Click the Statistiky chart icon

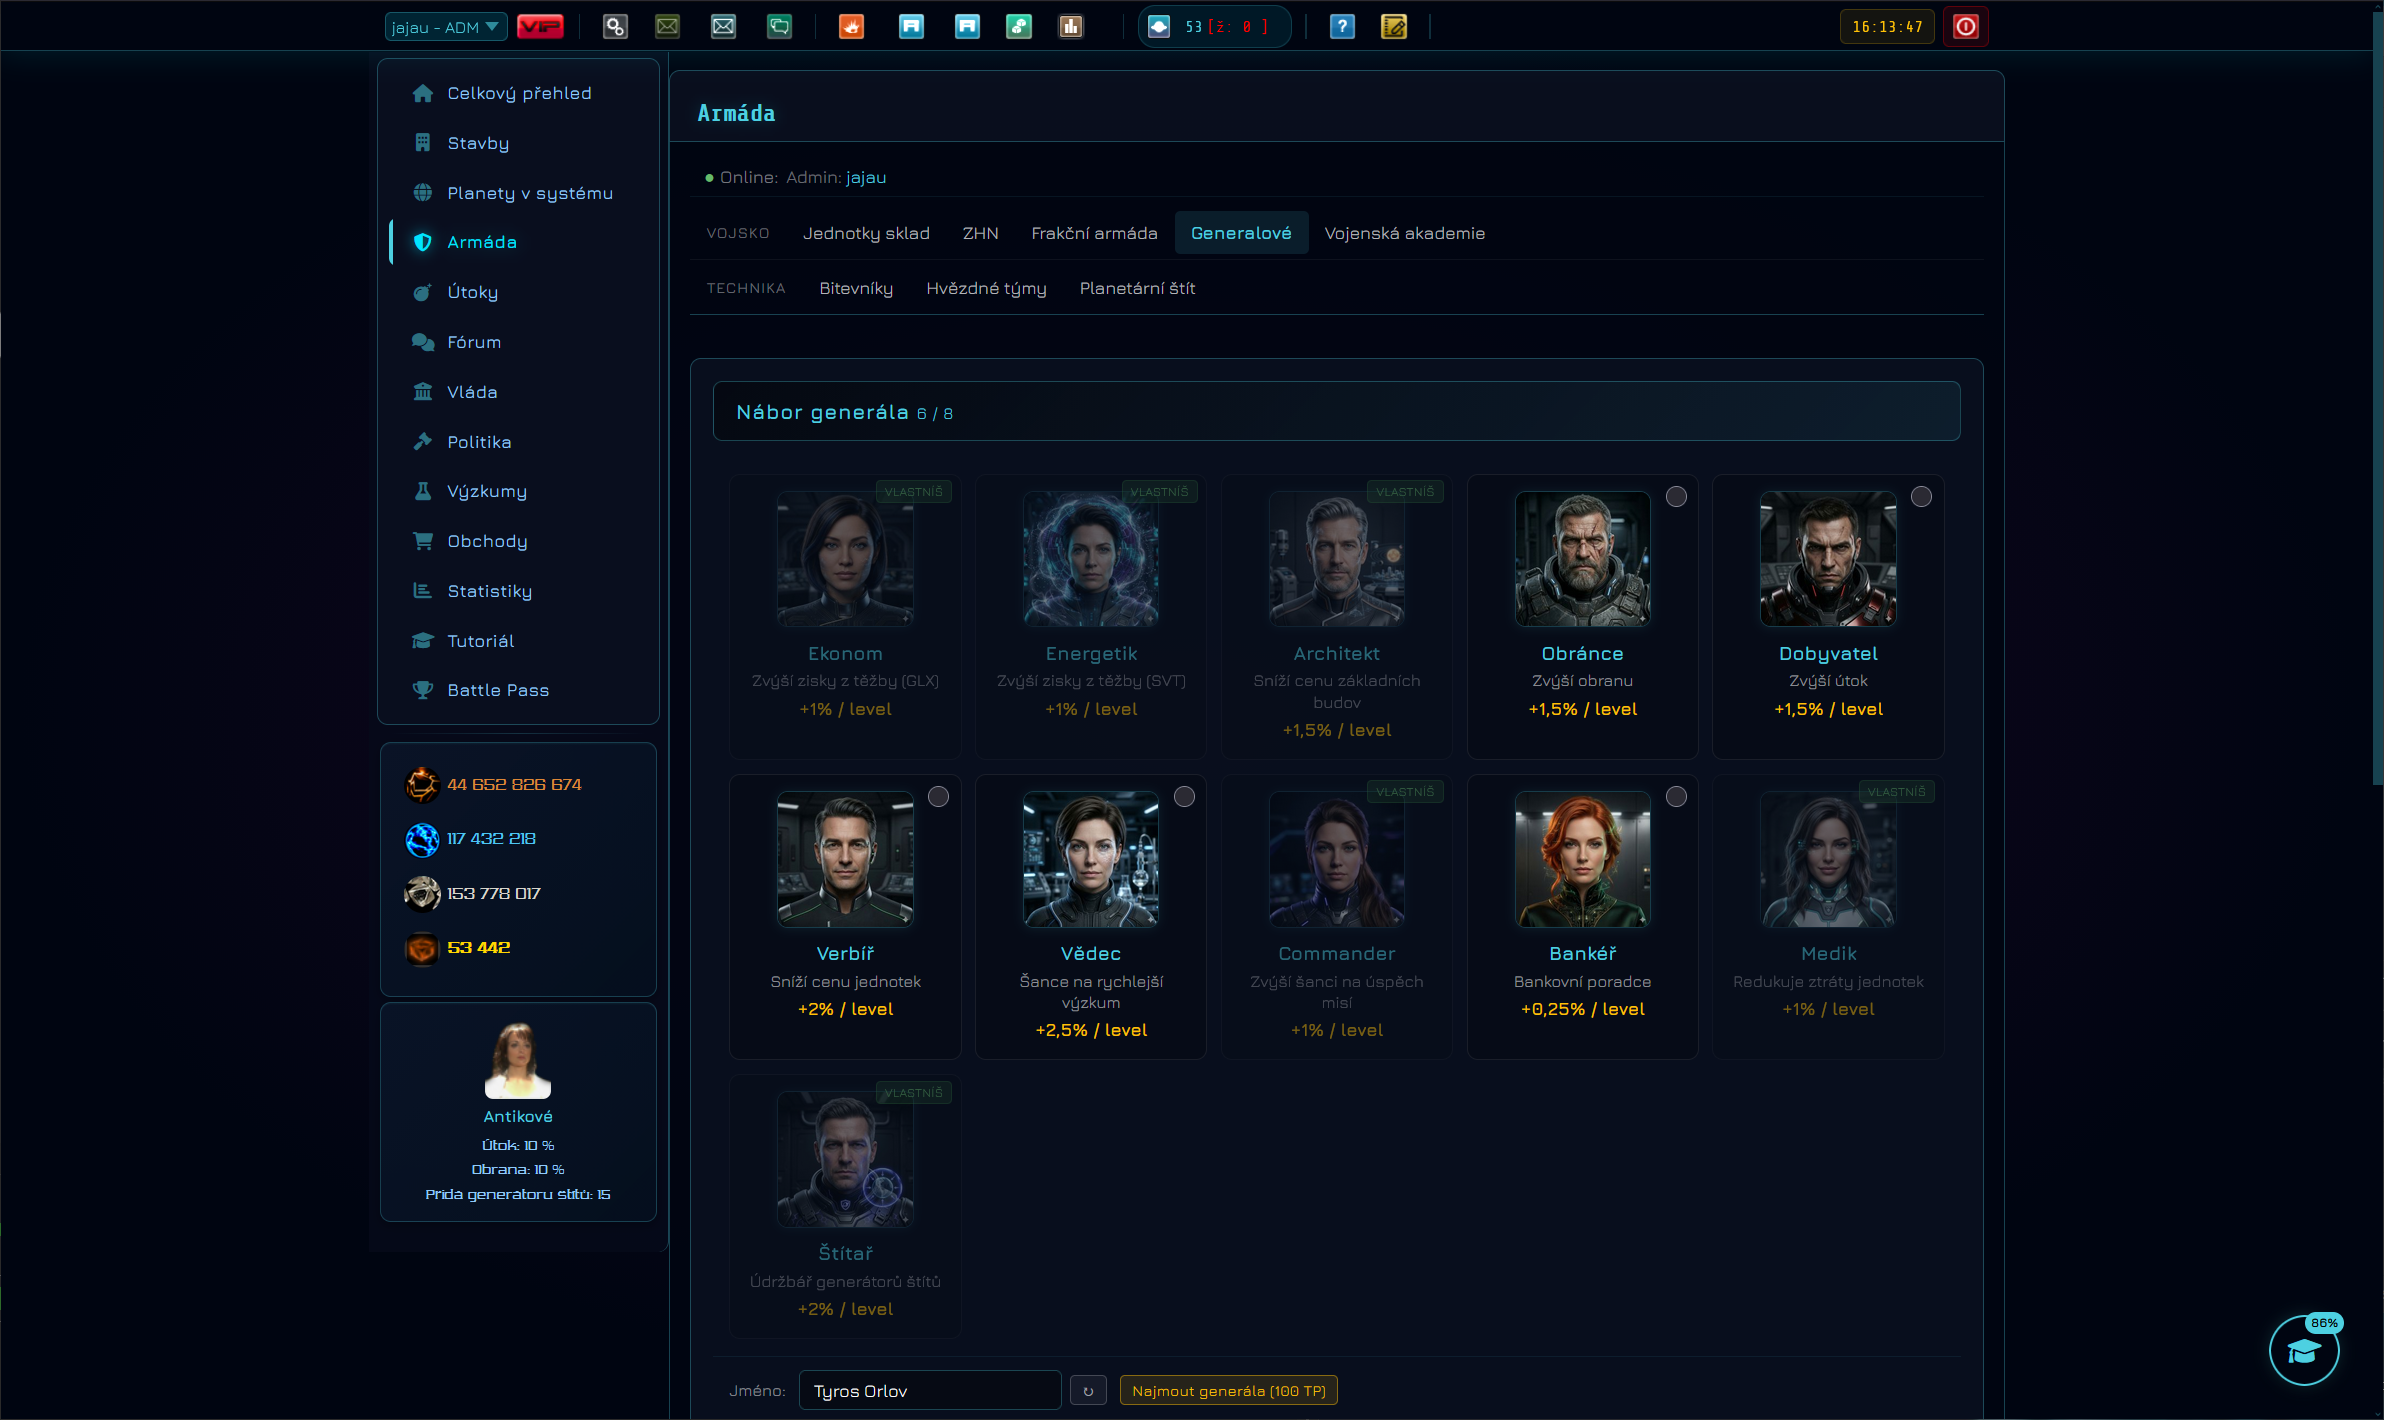coord(423,591)
